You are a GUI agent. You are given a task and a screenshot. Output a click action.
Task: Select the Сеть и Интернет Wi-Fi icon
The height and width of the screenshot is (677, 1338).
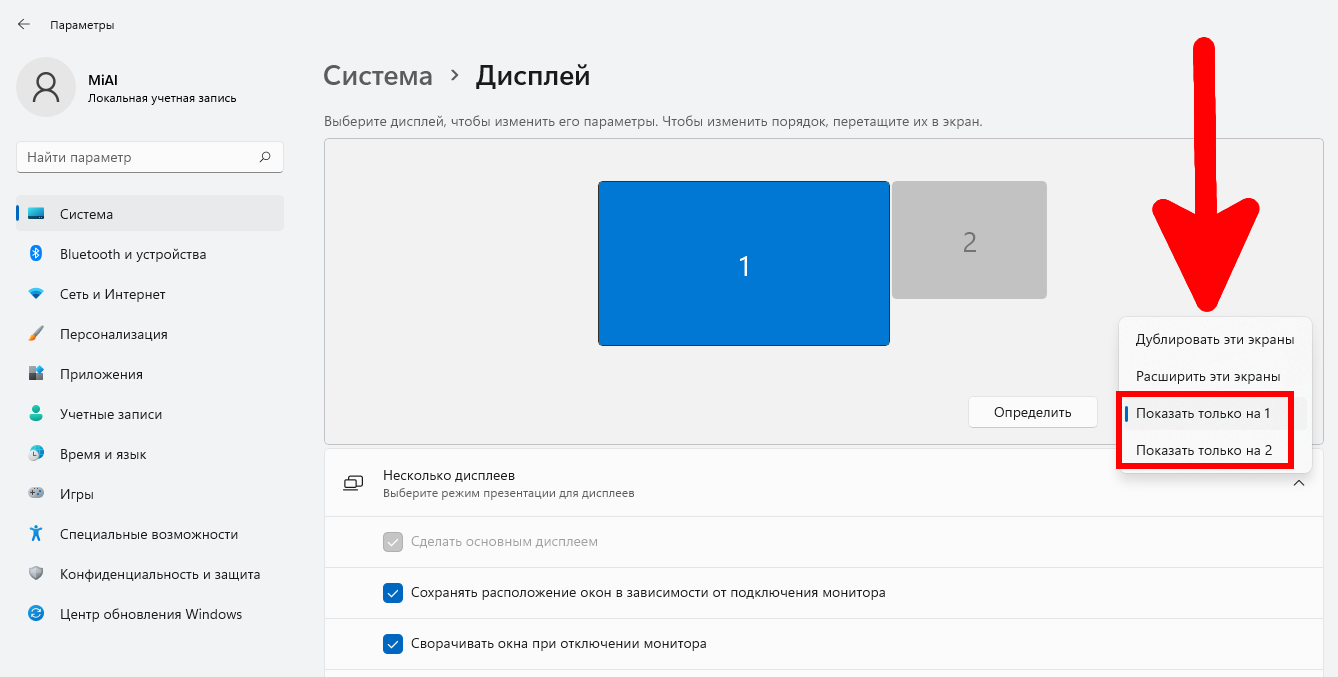(36, 294)
